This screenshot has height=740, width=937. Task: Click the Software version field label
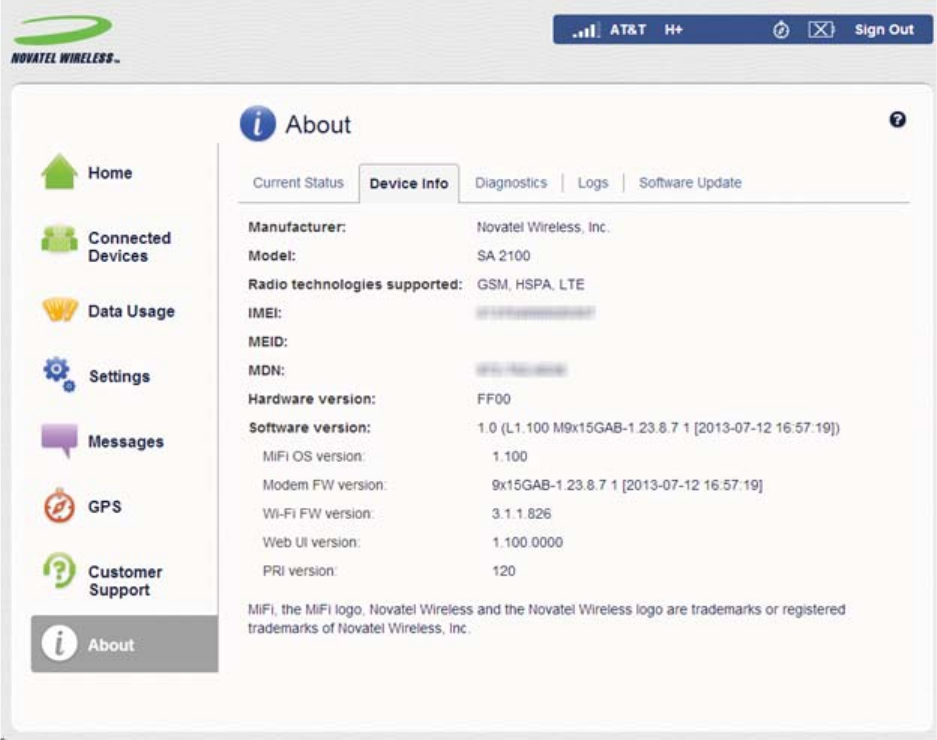[x=310, y=427]
